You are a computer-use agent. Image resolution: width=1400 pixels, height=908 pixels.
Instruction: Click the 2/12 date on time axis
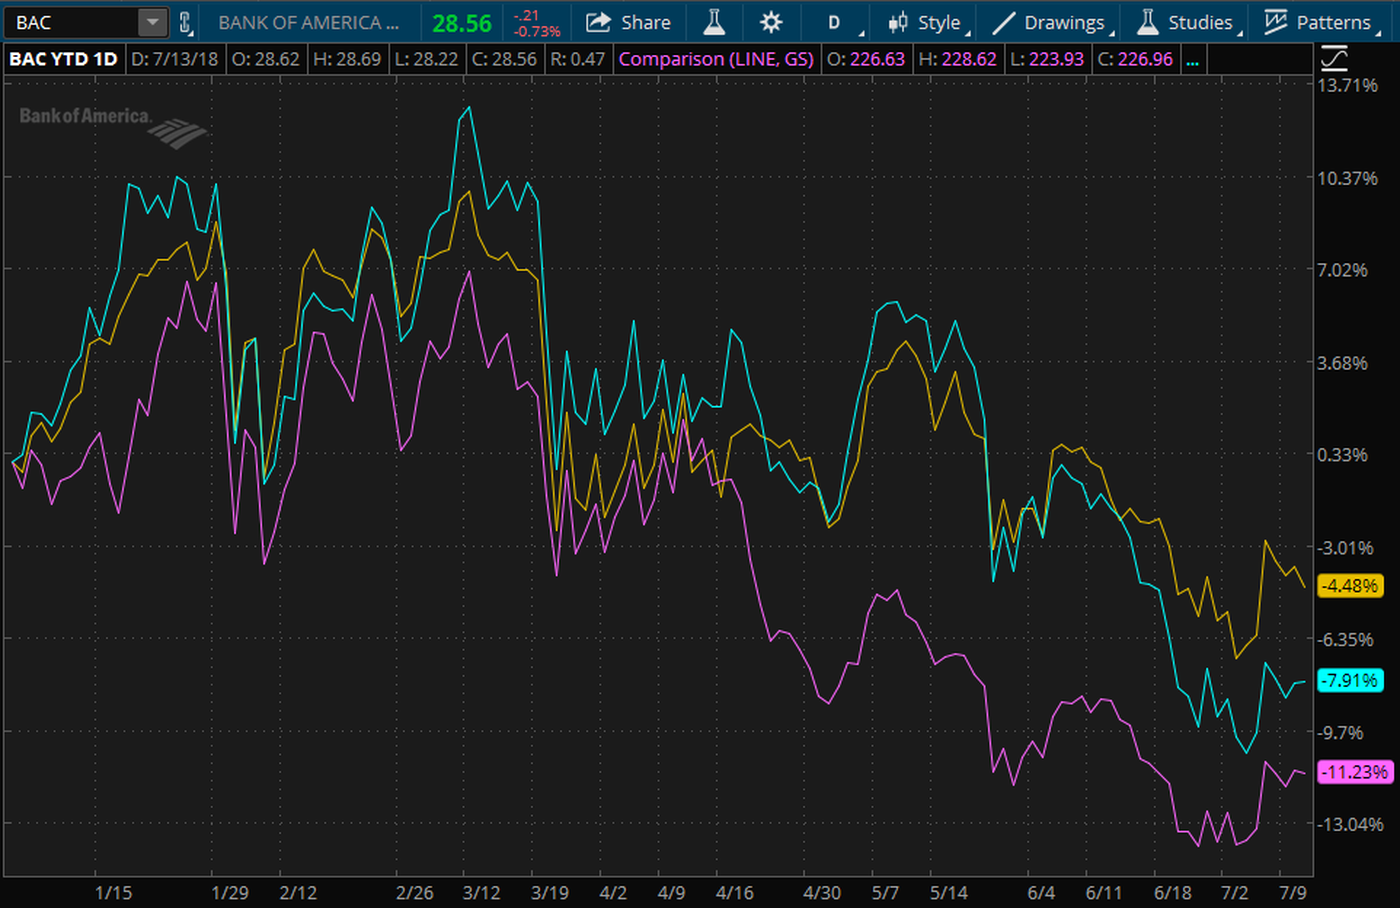click(298, 892)
